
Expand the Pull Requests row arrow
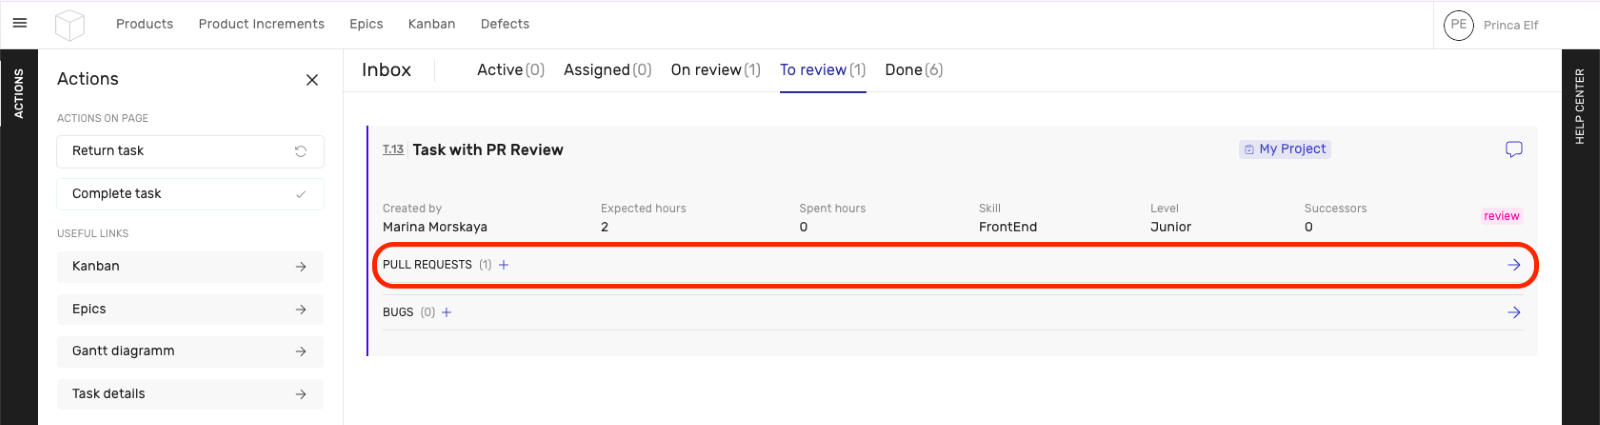click(x=1513, y=265)
